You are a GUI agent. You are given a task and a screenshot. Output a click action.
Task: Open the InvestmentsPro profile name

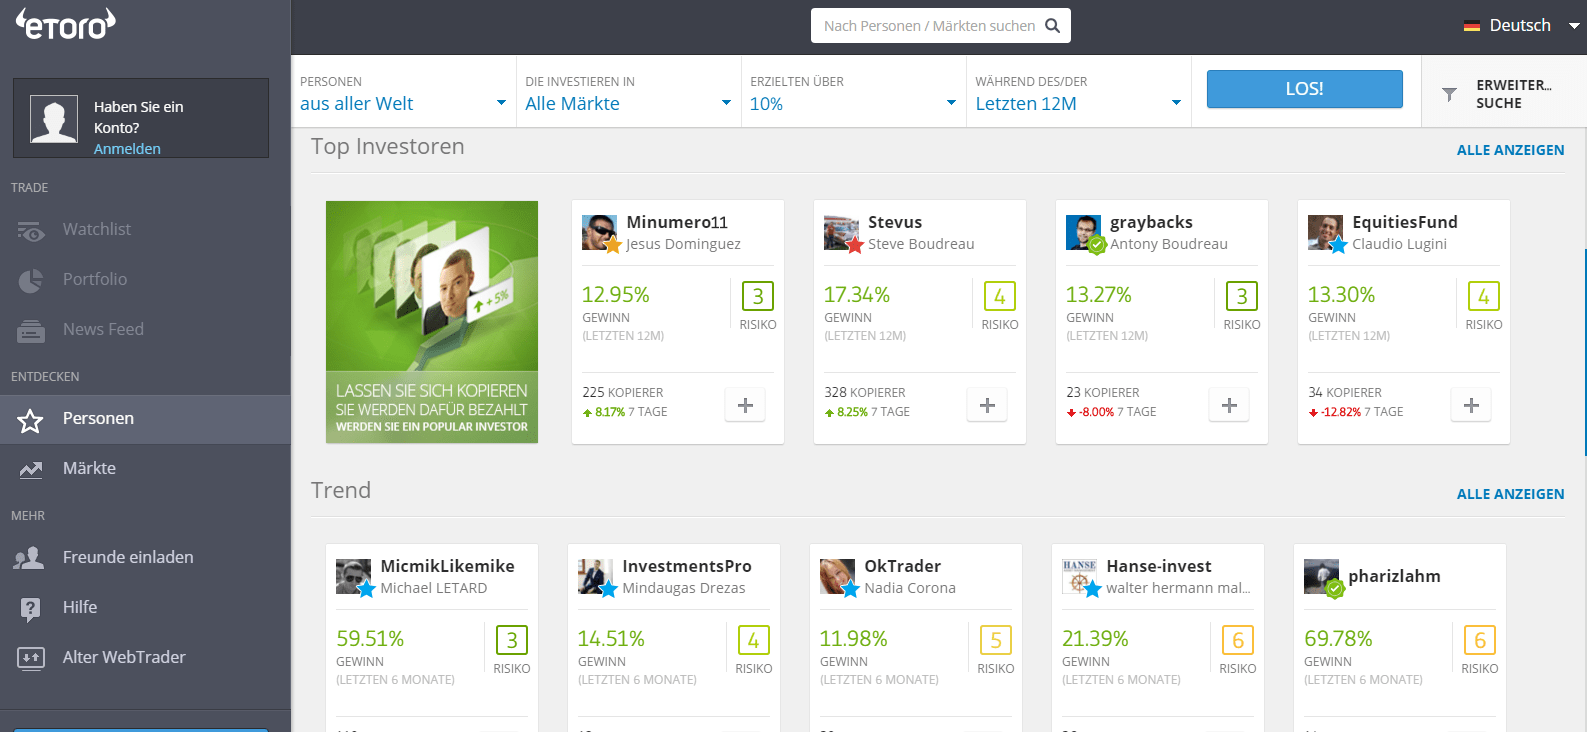687,566
